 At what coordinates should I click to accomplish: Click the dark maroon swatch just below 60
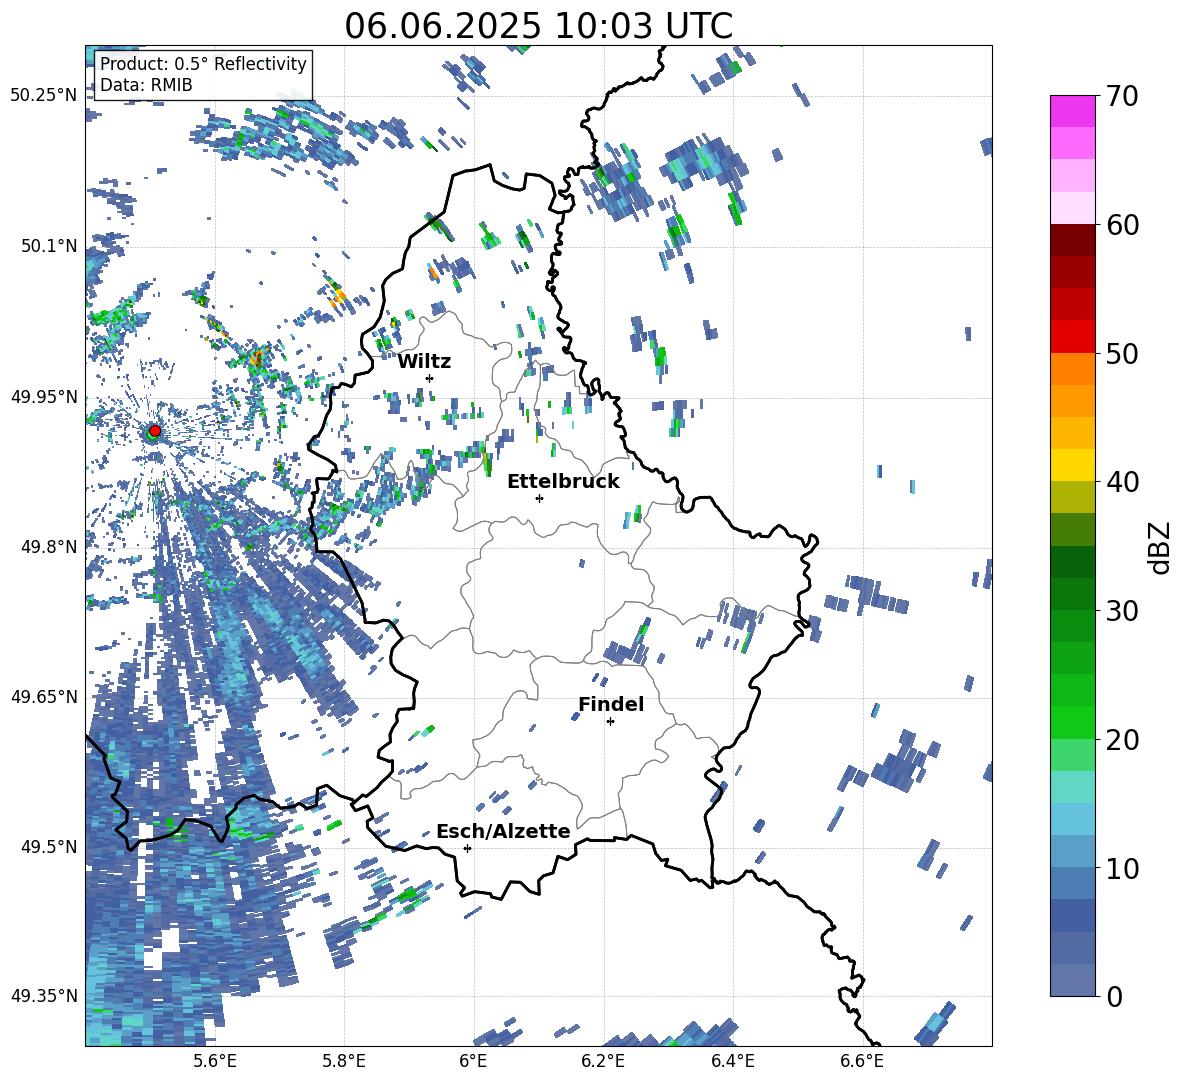tap(1072, 240)
